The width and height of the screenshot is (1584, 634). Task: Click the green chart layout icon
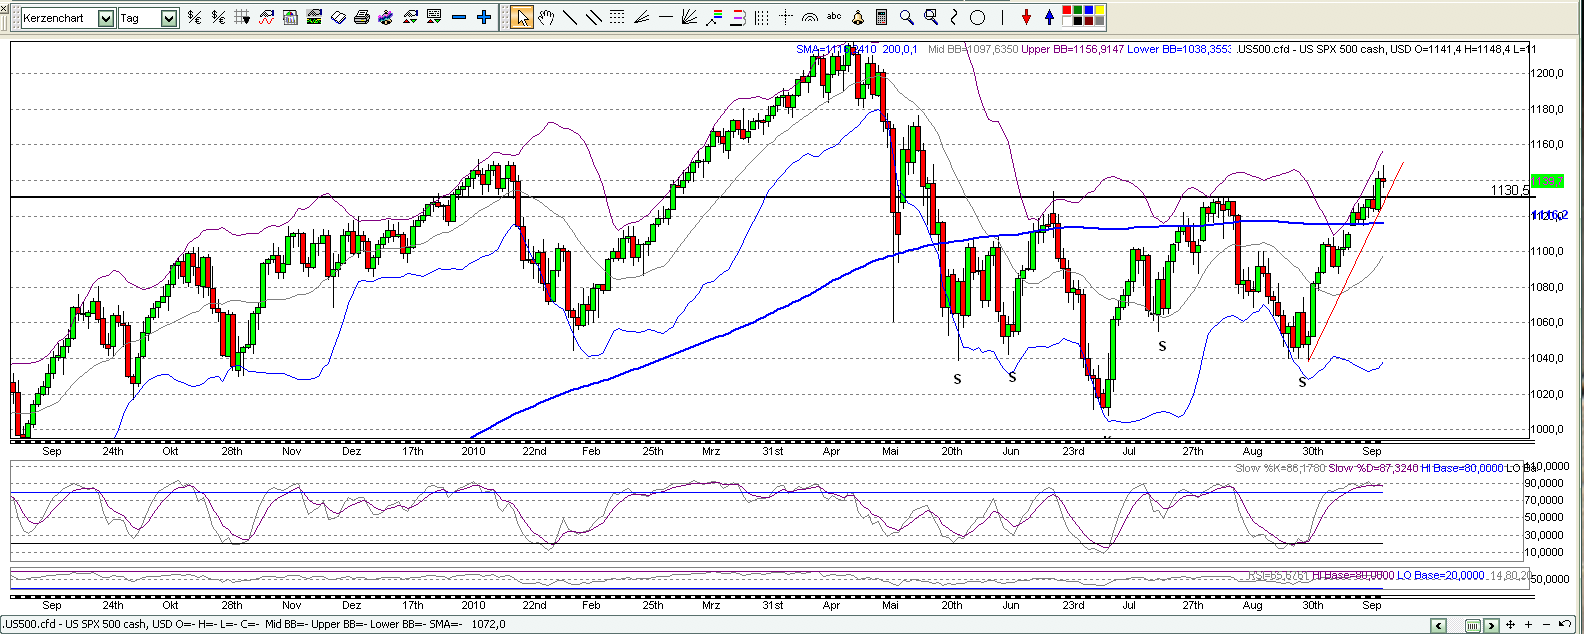coord(314,17)
